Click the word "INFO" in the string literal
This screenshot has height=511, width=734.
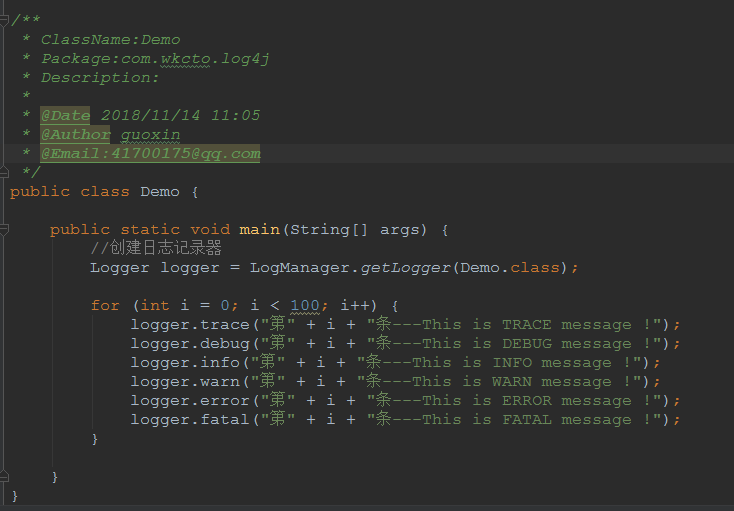tap(512, 363)
